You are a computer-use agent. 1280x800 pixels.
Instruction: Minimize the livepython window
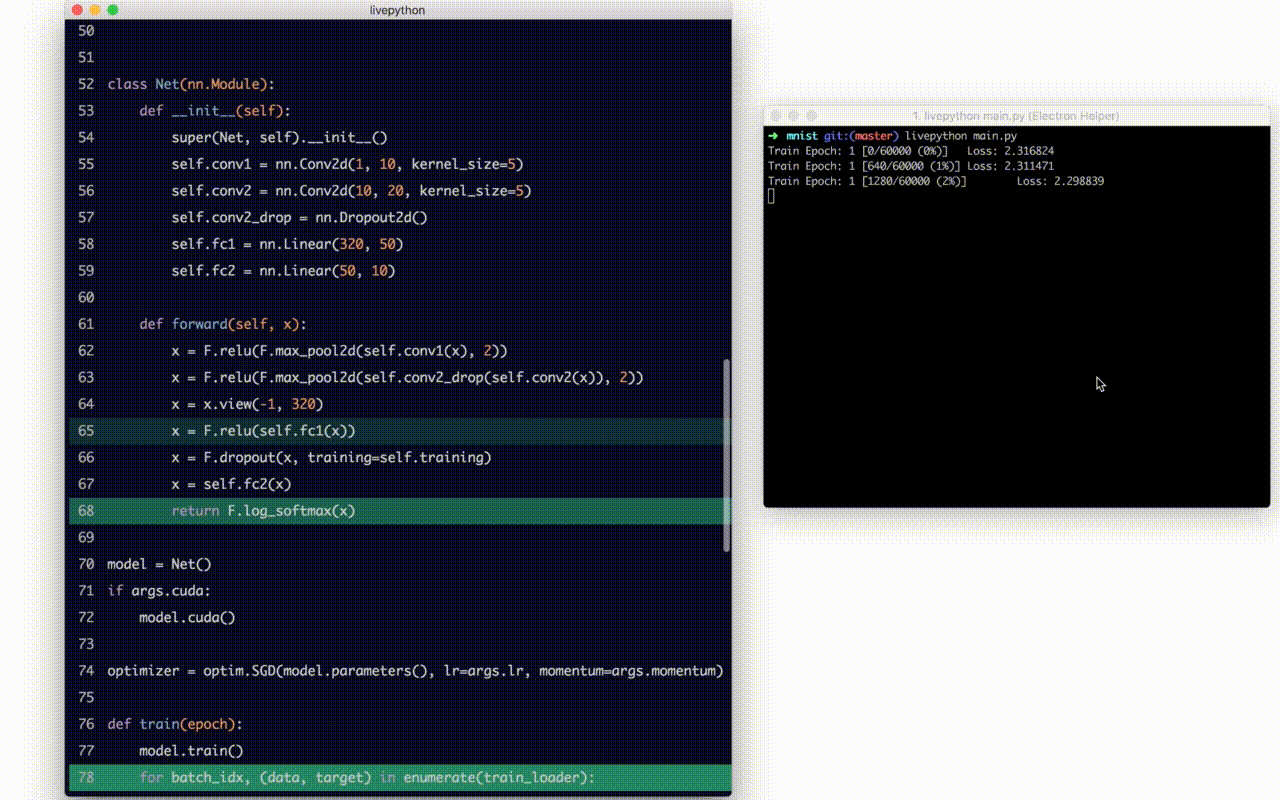[95, 10]
